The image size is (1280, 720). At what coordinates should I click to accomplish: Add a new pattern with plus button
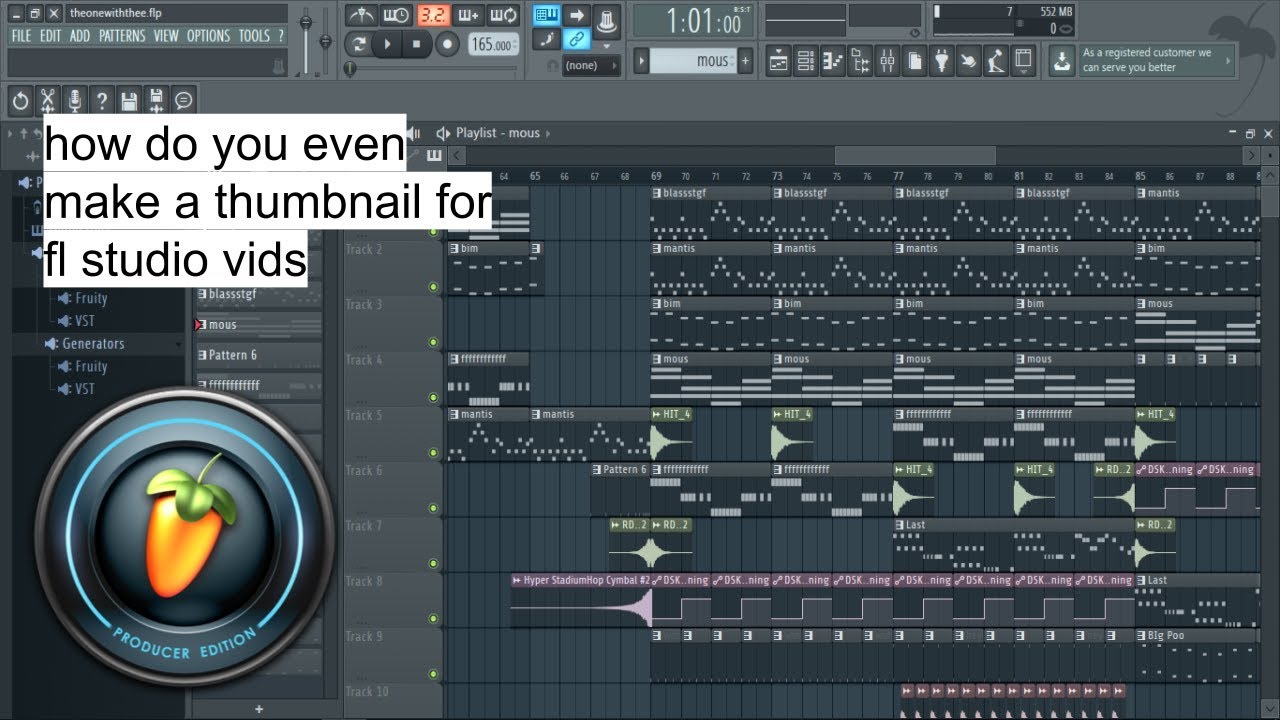point(745,61)
